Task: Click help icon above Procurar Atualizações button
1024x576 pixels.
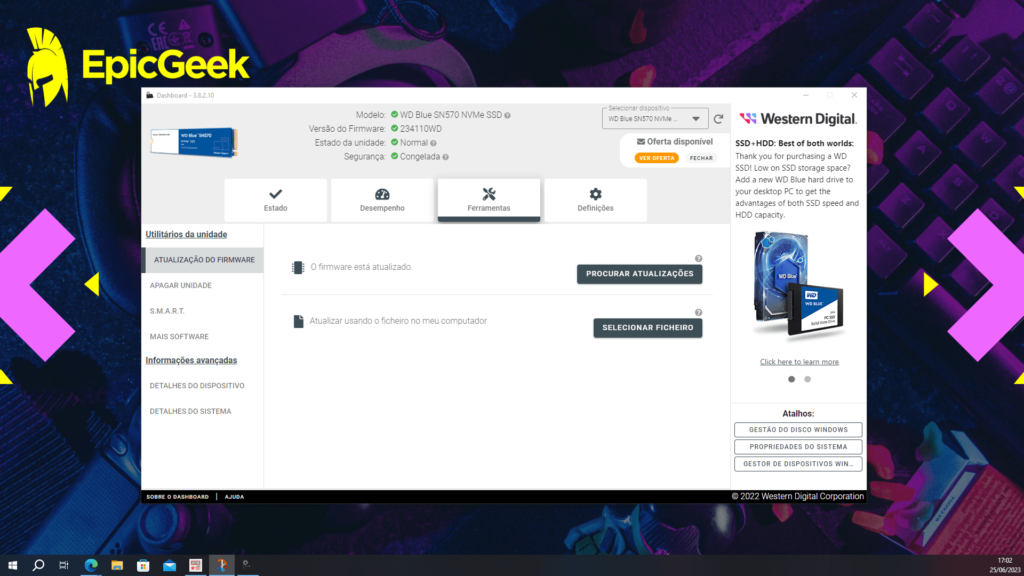Action: [x=698, y=258]
